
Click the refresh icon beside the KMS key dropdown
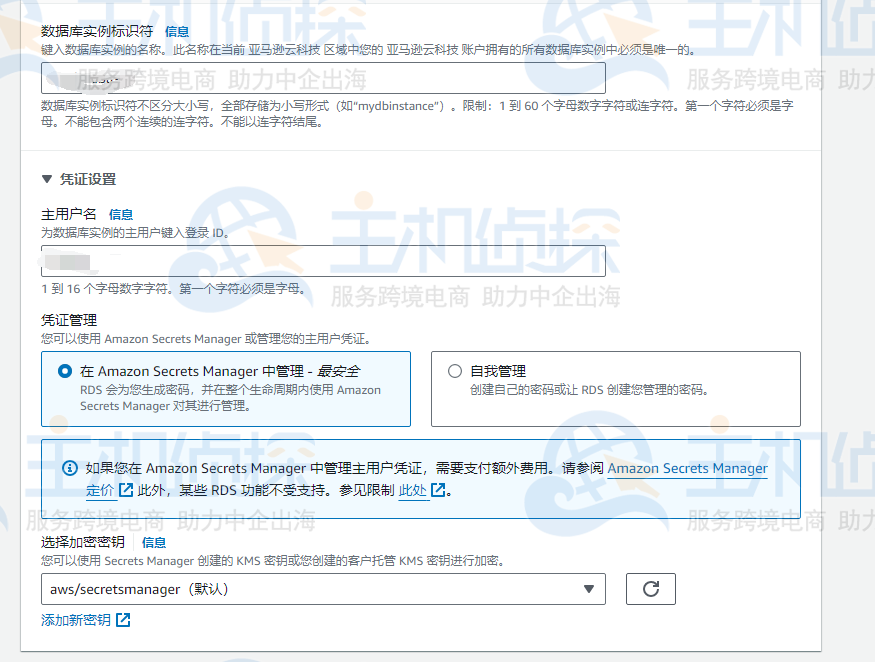tap(650, 589)
